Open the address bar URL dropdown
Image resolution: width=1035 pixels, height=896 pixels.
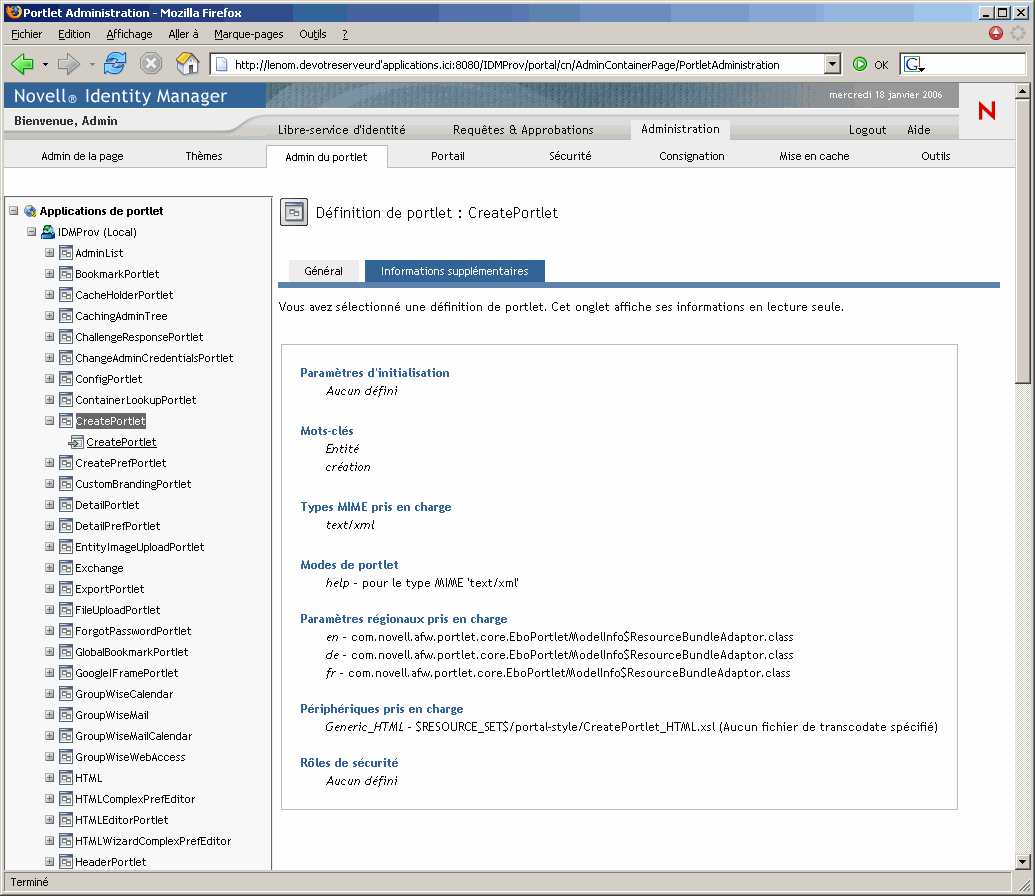(832, 64)
